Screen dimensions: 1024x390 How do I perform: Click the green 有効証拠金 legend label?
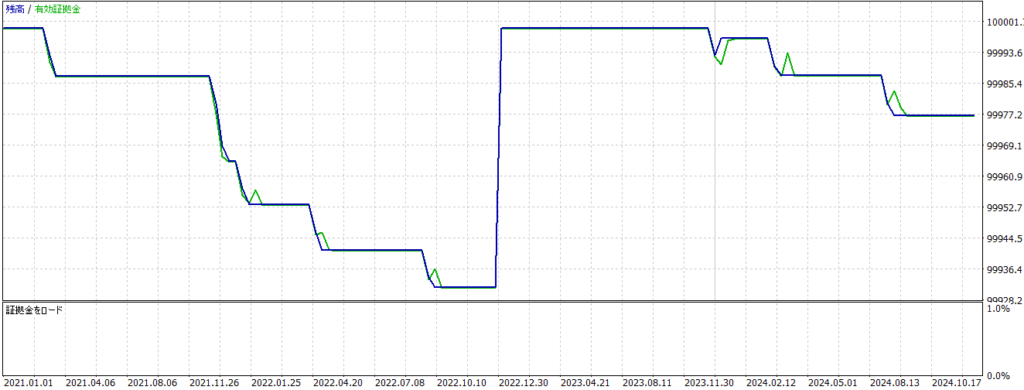pos(59,10)
